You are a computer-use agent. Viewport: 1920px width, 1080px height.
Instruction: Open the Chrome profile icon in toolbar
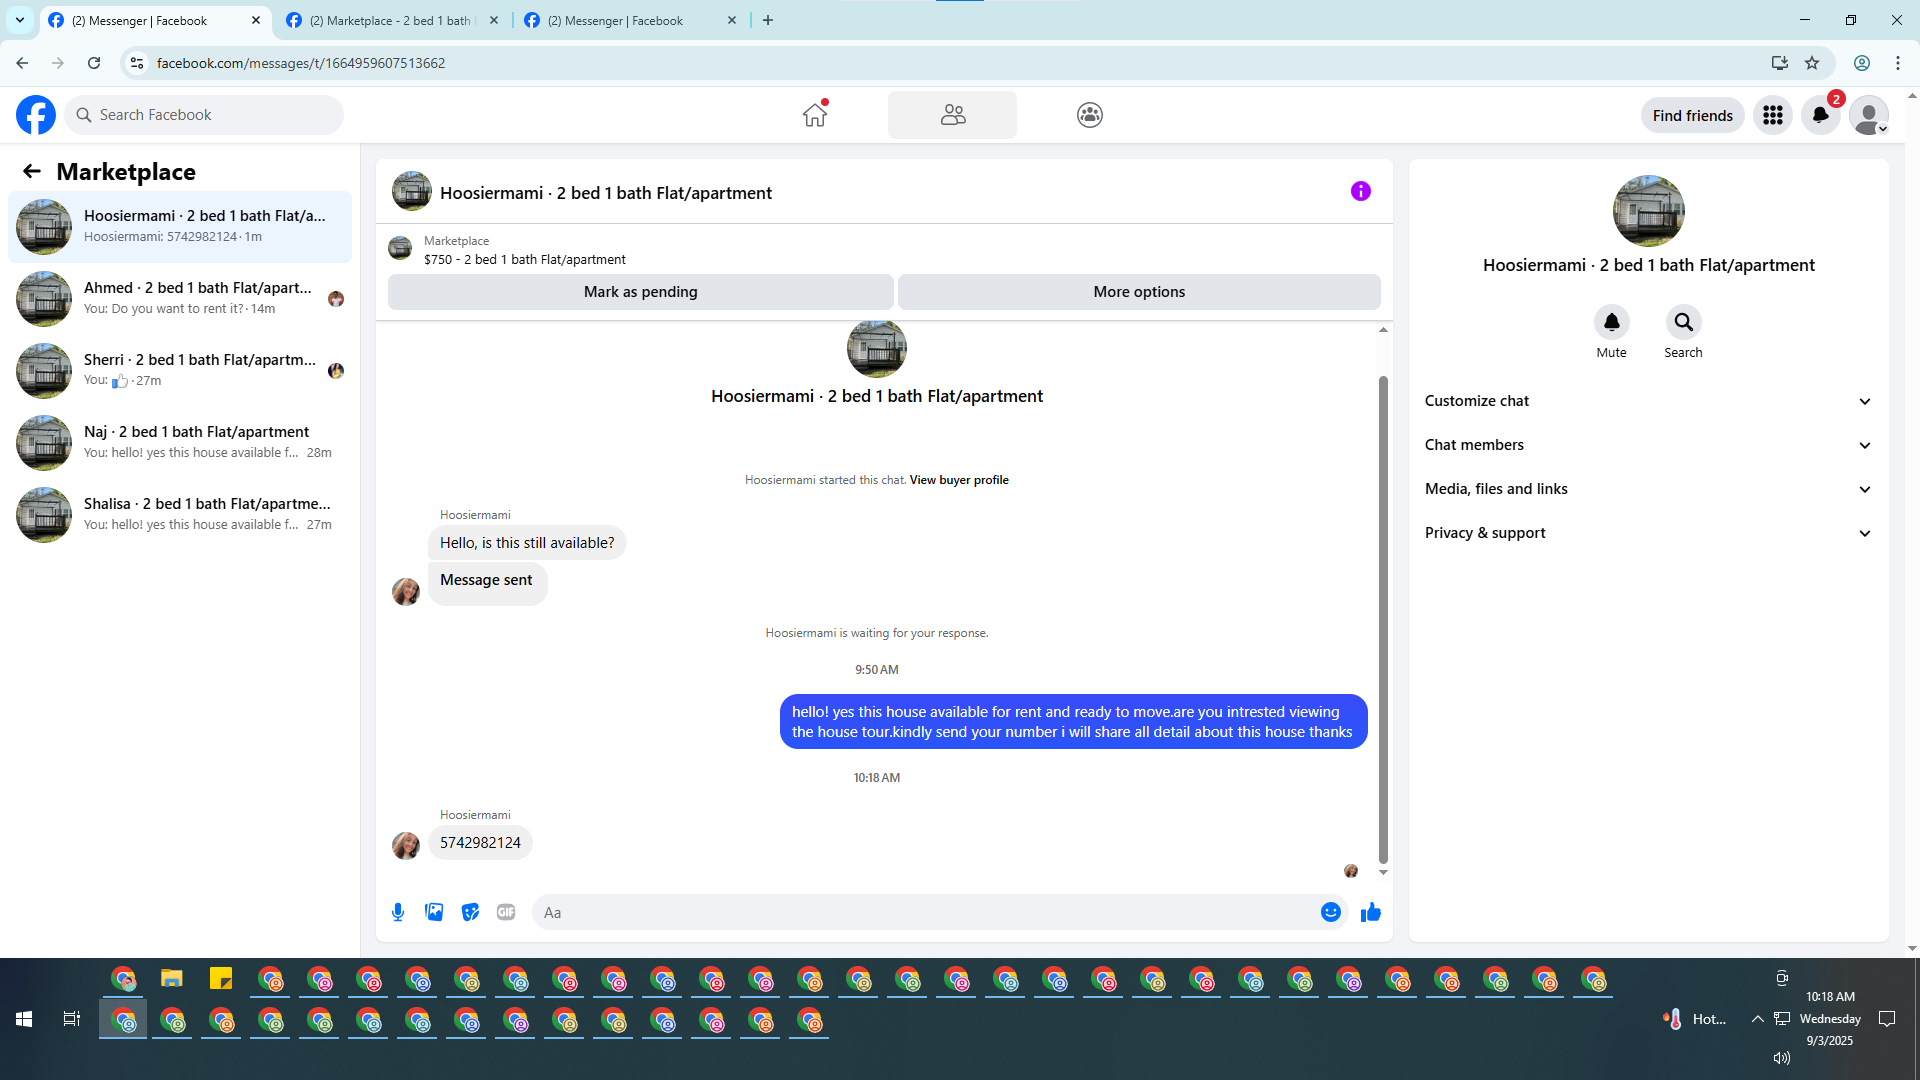1862,63
